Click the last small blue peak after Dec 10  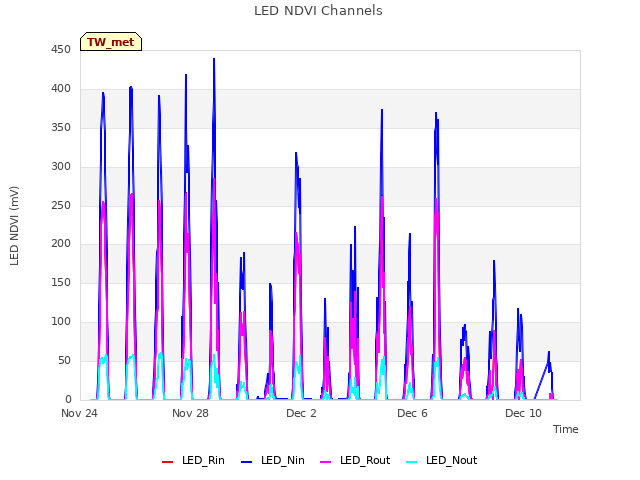[x=549, y=352]
